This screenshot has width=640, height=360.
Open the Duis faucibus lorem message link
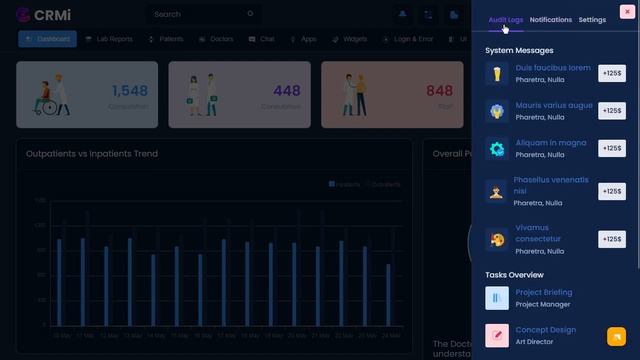(x=553, y=68)
